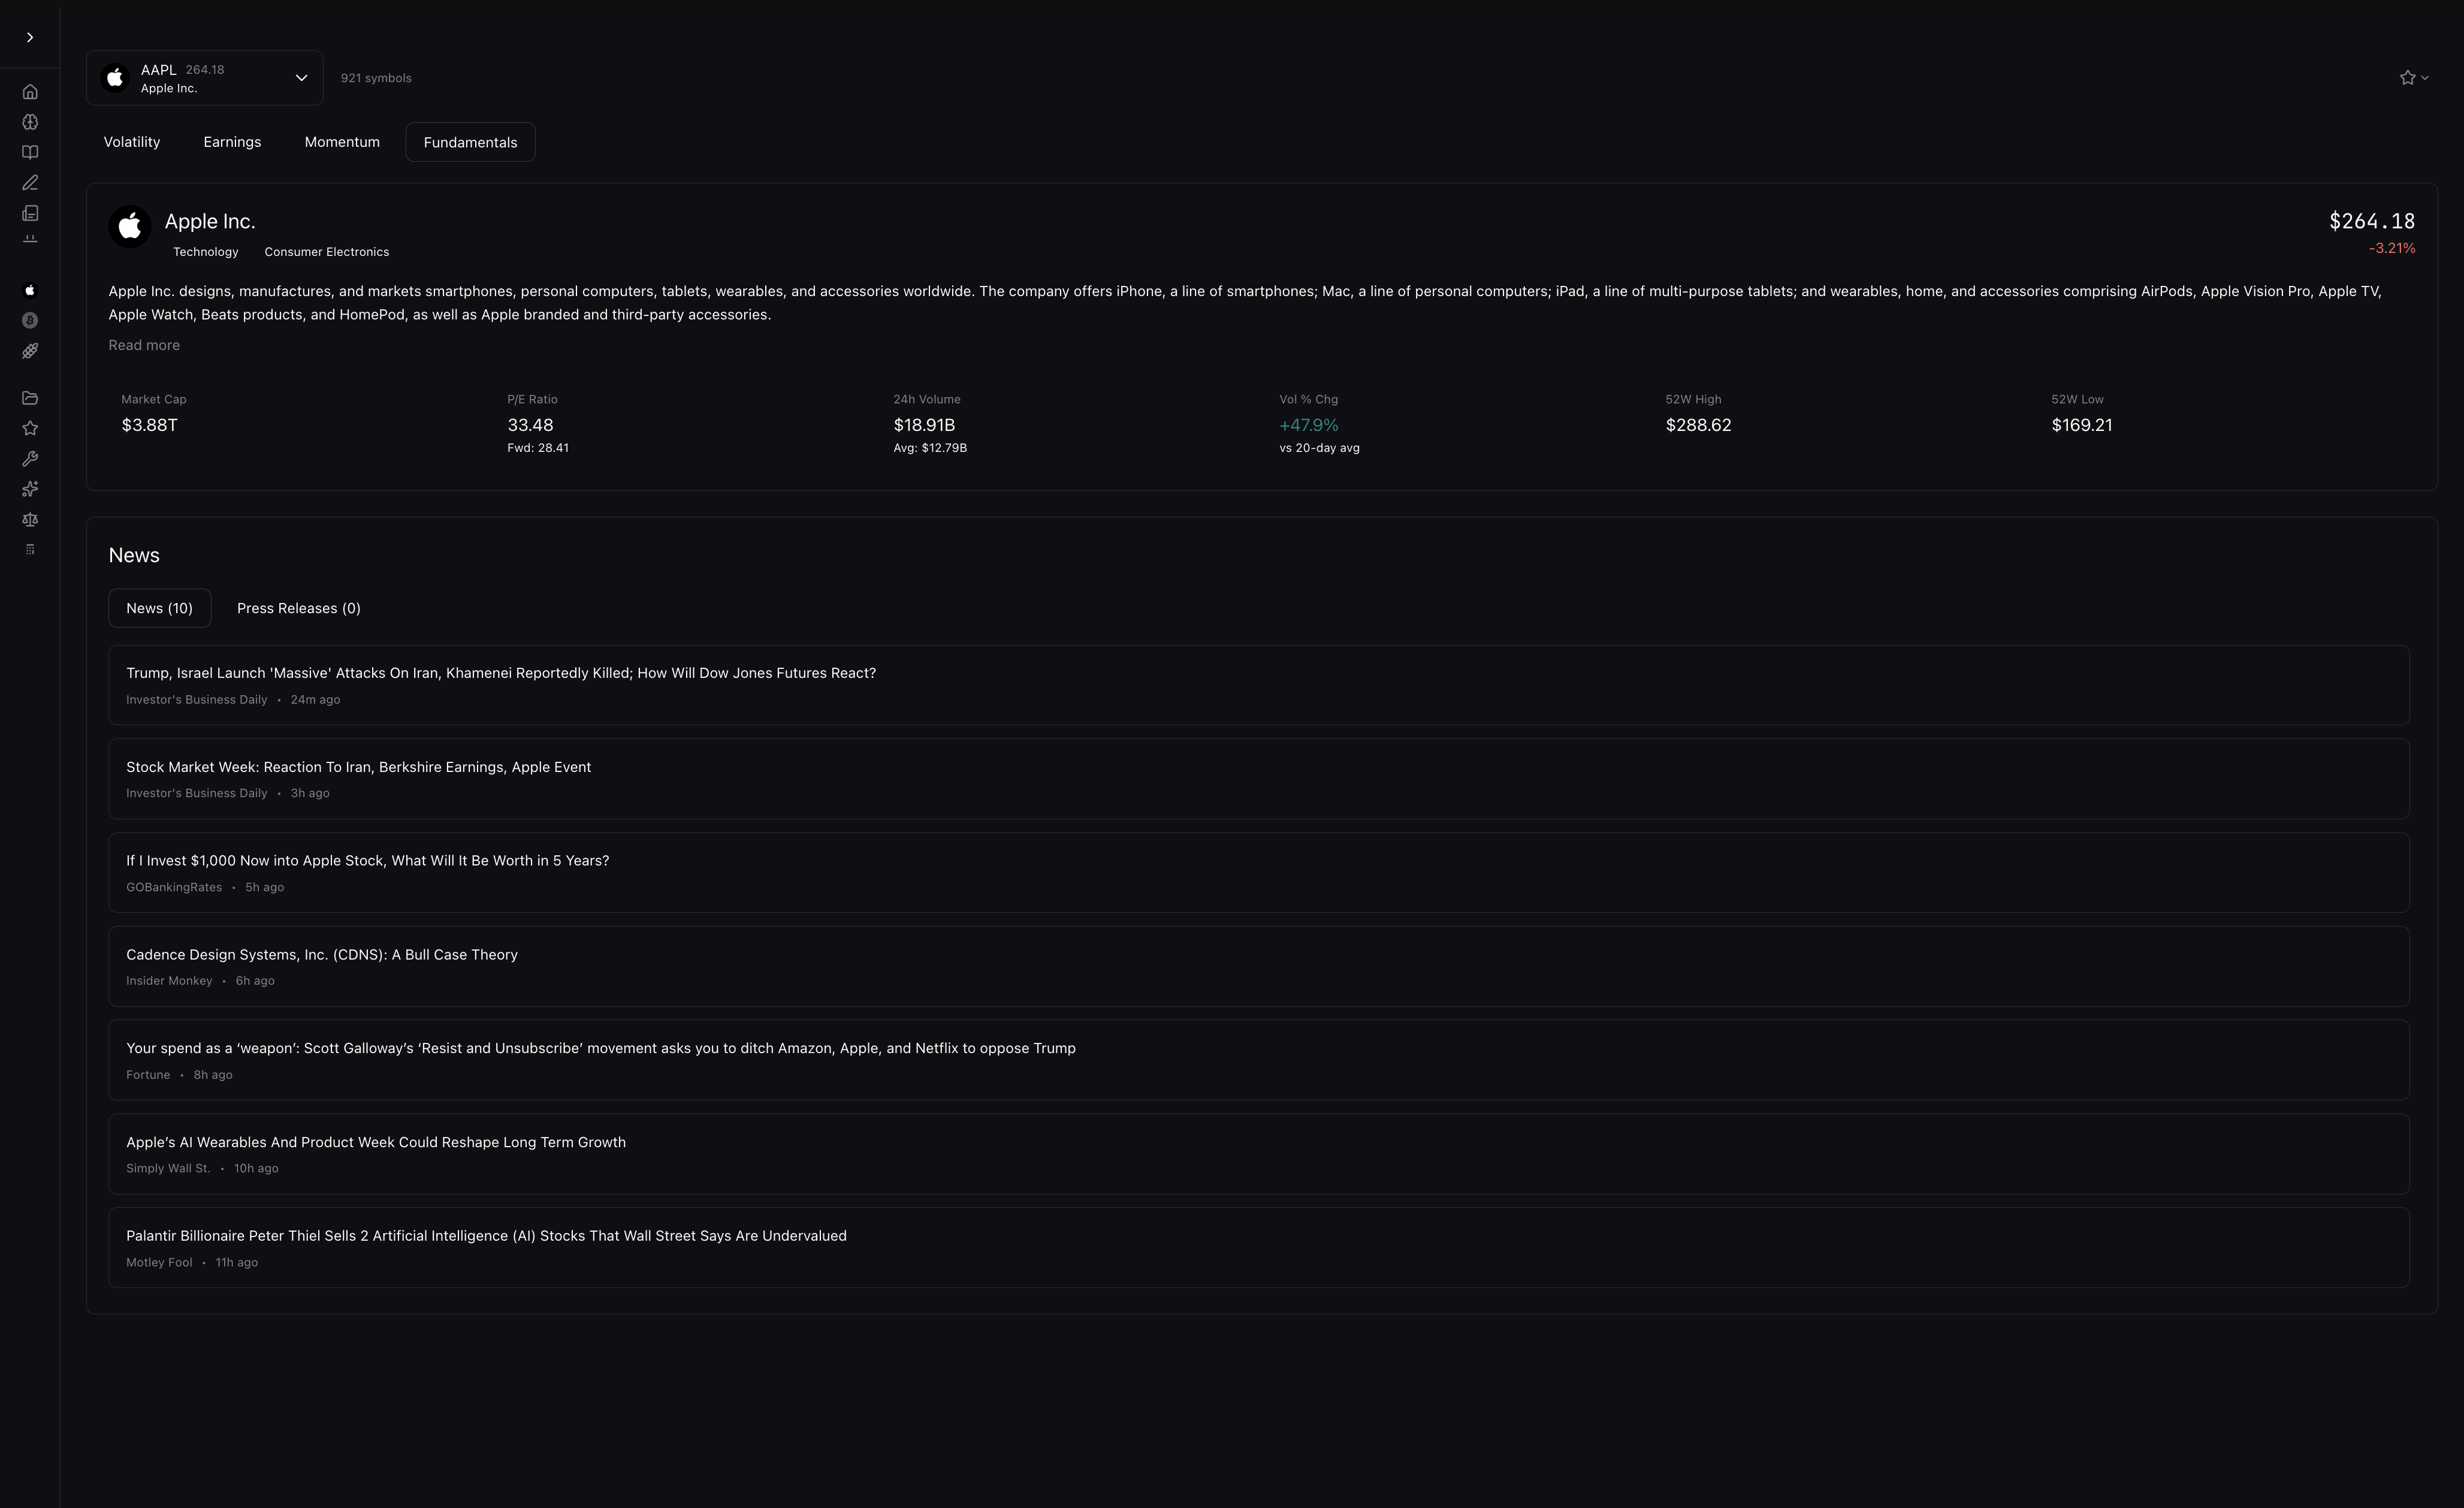Open the Press Releases (0) tab
Image resolution: width=2464 pixels, height=1508 pixels.
[298, 608]
